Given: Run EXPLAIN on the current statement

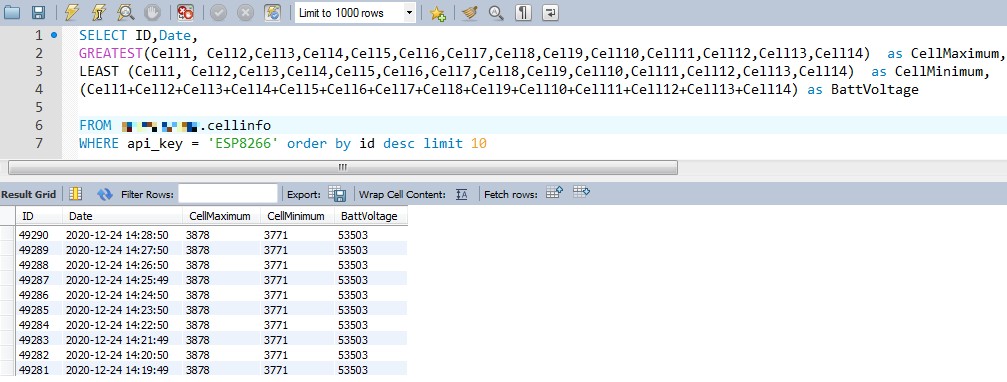Looking at the screenshot, I should pyautogui.click(x=126, y=13).
